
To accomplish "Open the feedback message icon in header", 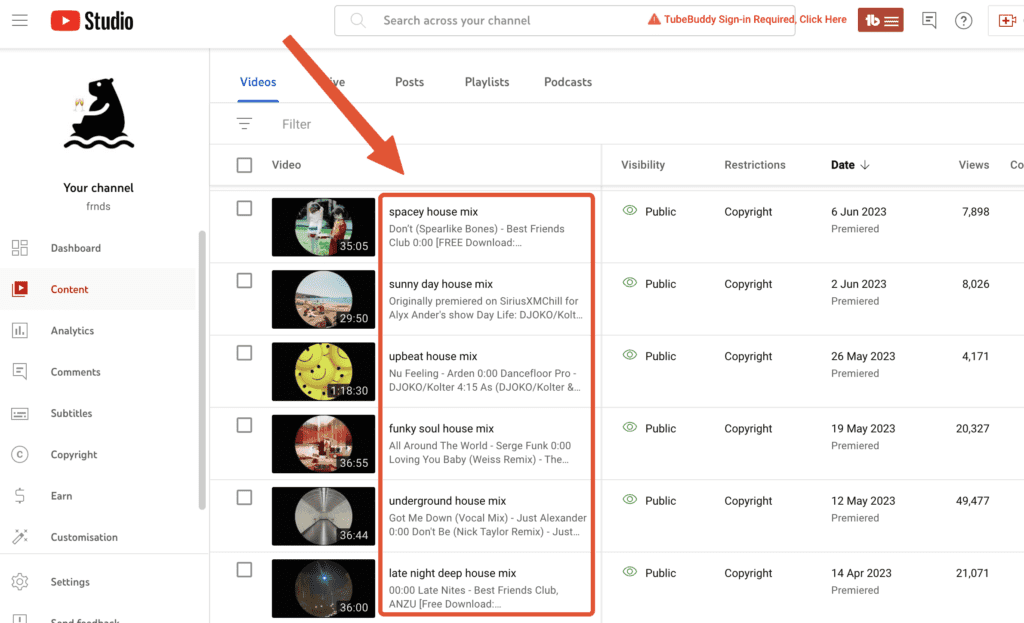I will tap(929, 20).
